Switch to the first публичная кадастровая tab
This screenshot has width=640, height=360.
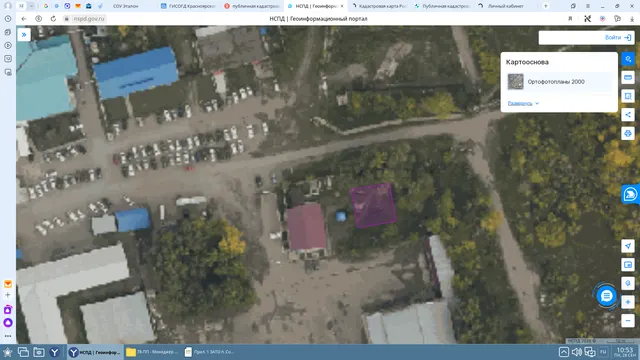click(x=252, y=6)
